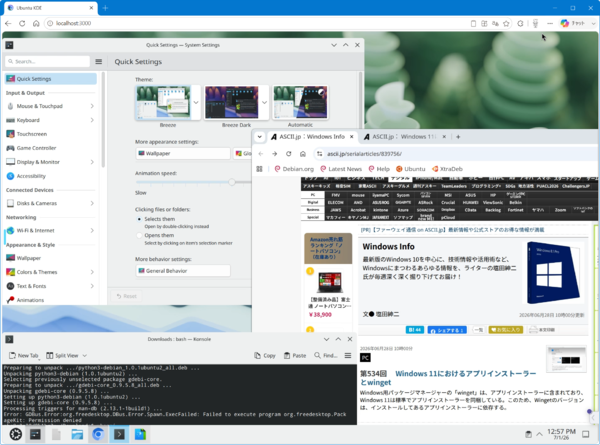This screenshot has width=600, height=445.
Task: Click the Touchscreen sidebar icon
Action: (10, 134)
